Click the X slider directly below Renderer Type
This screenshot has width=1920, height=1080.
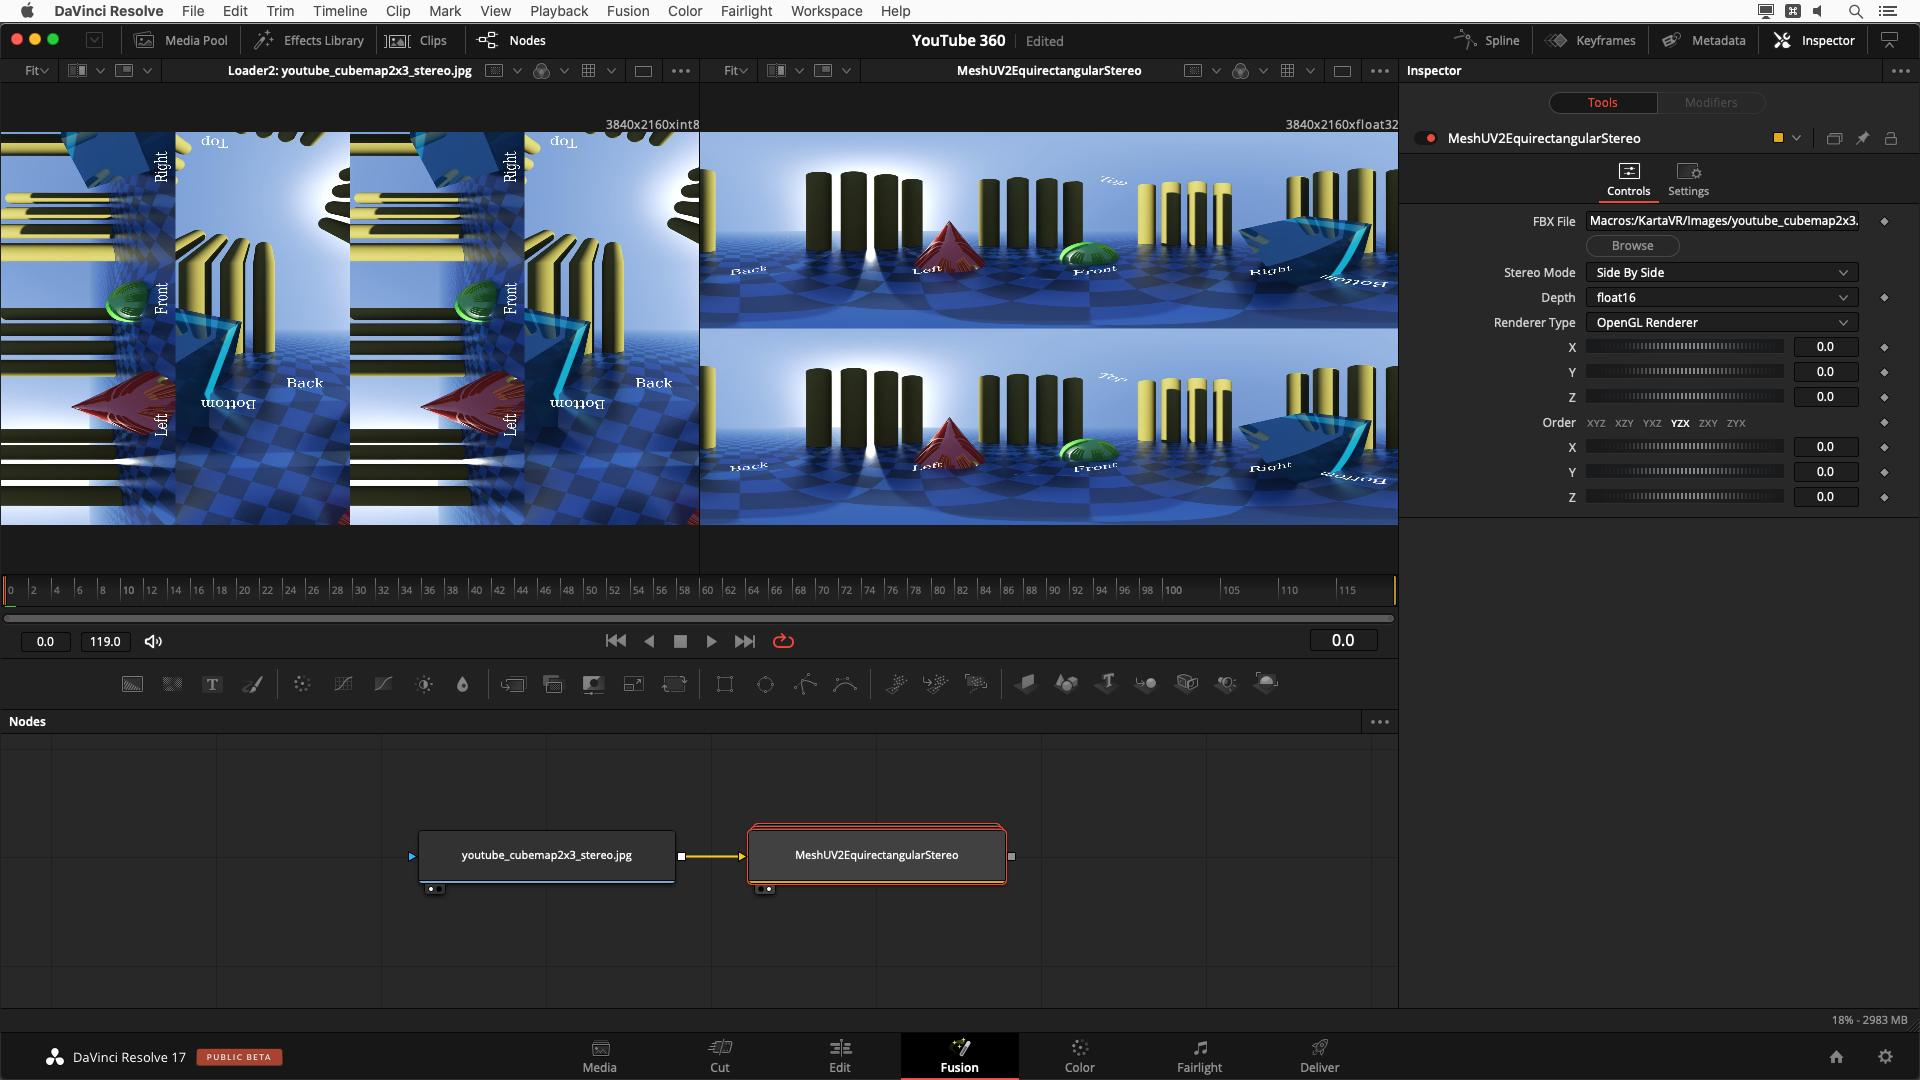click(x=1684, y=347)
